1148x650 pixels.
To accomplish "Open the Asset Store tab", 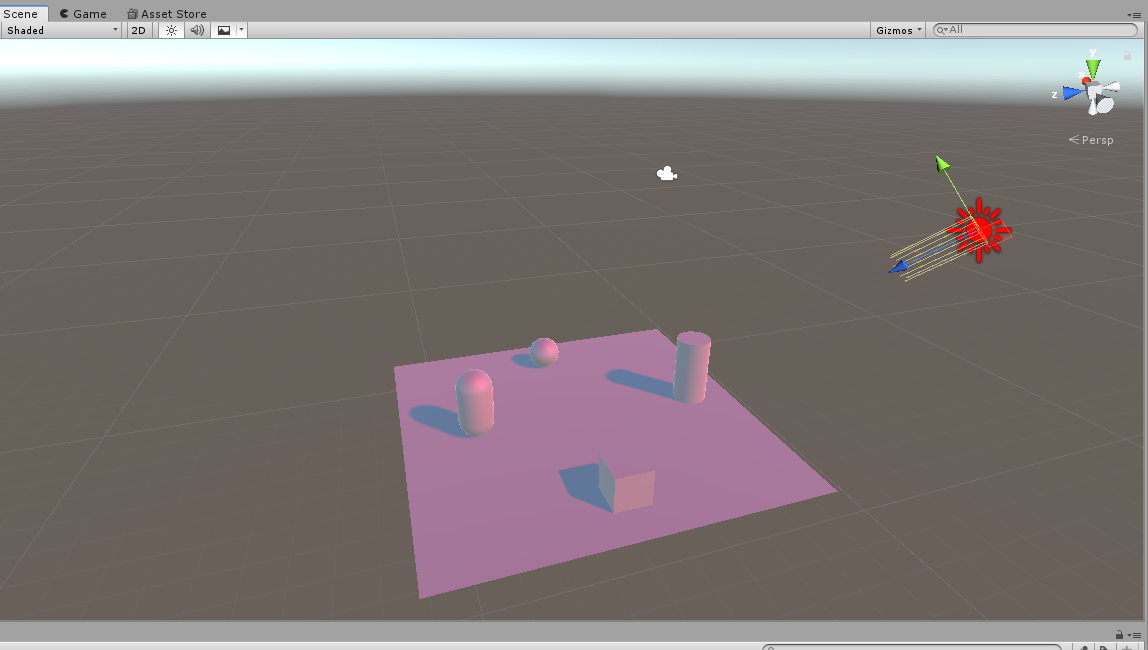I will point(166,13).
